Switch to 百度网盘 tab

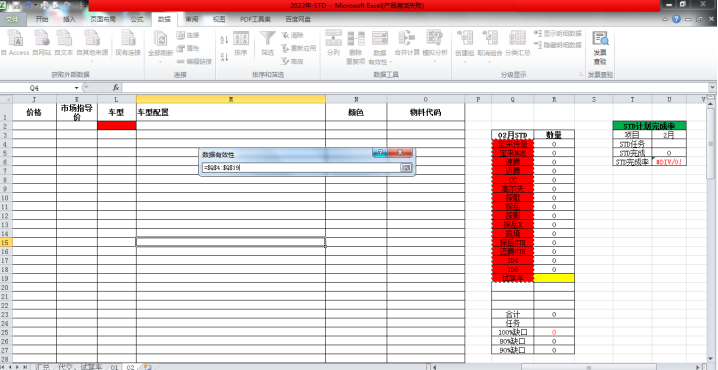298,19
